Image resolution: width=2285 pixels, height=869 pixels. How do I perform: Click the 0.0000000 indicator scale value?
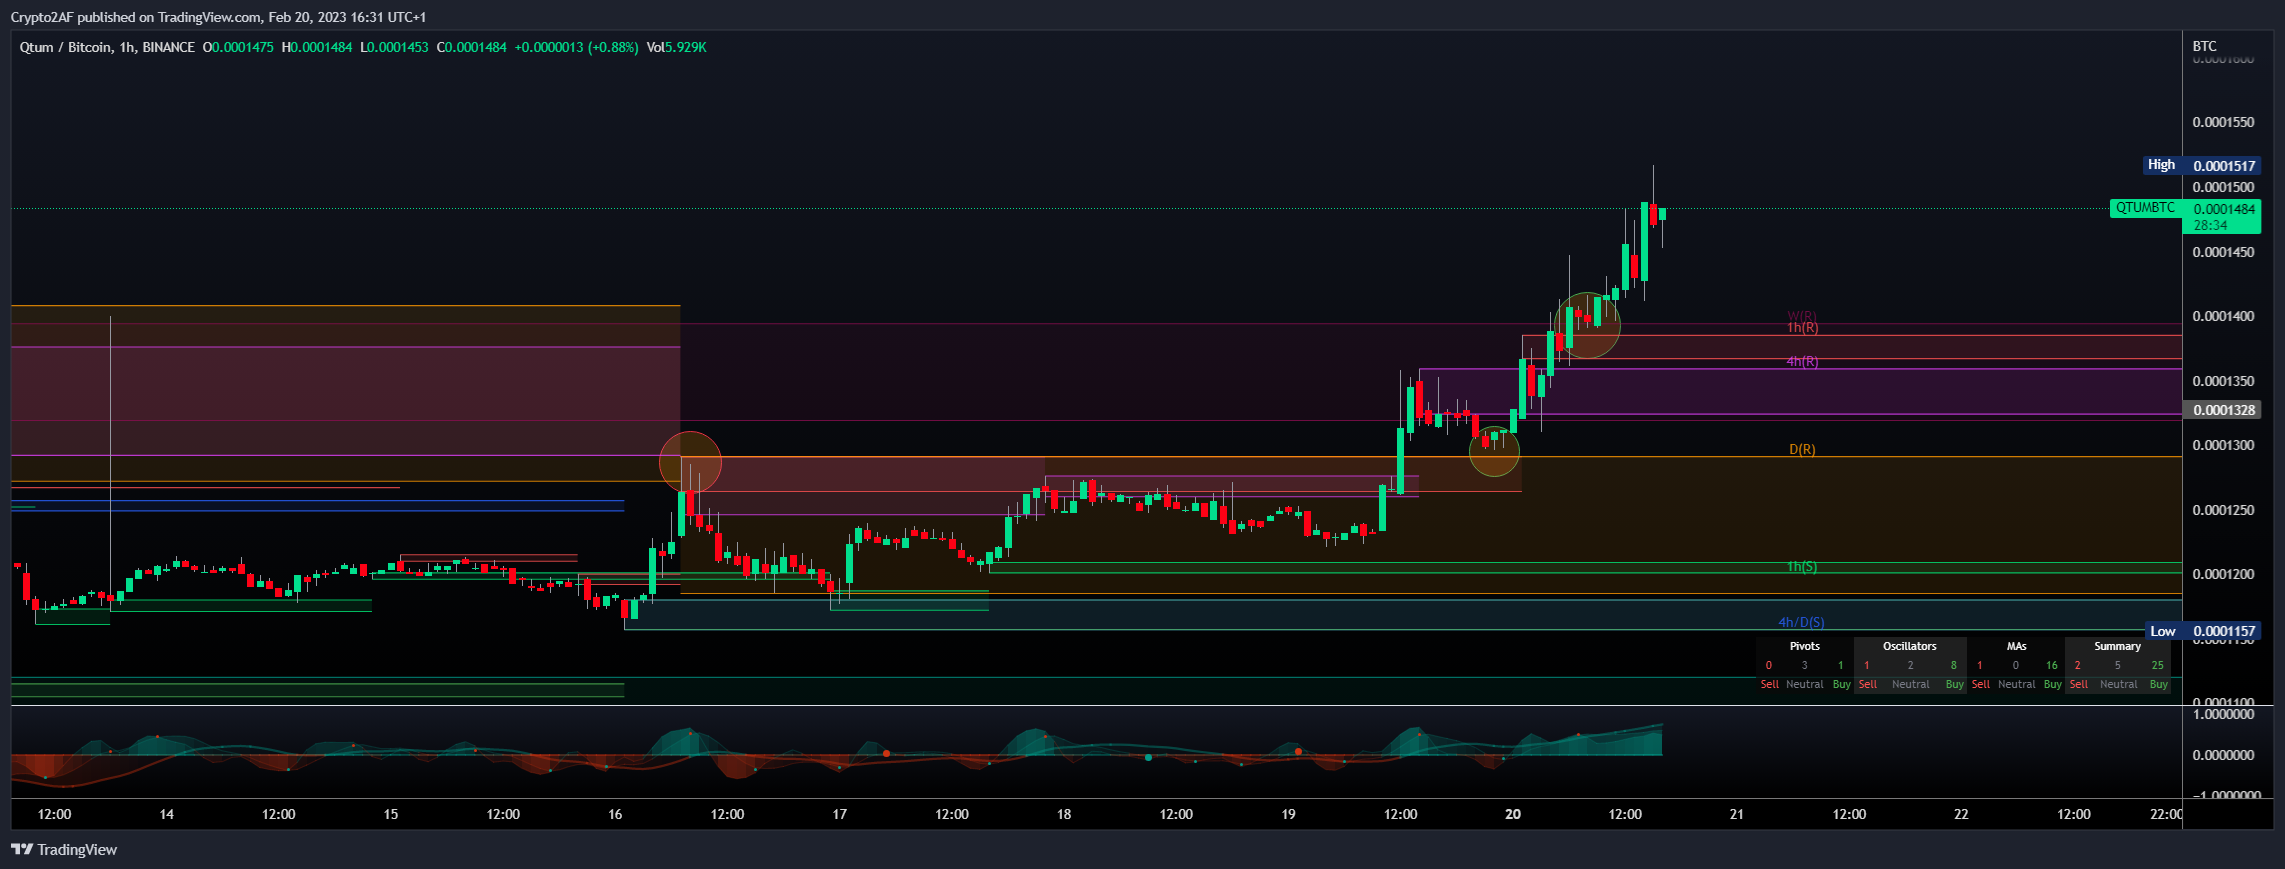(2223, 755)
